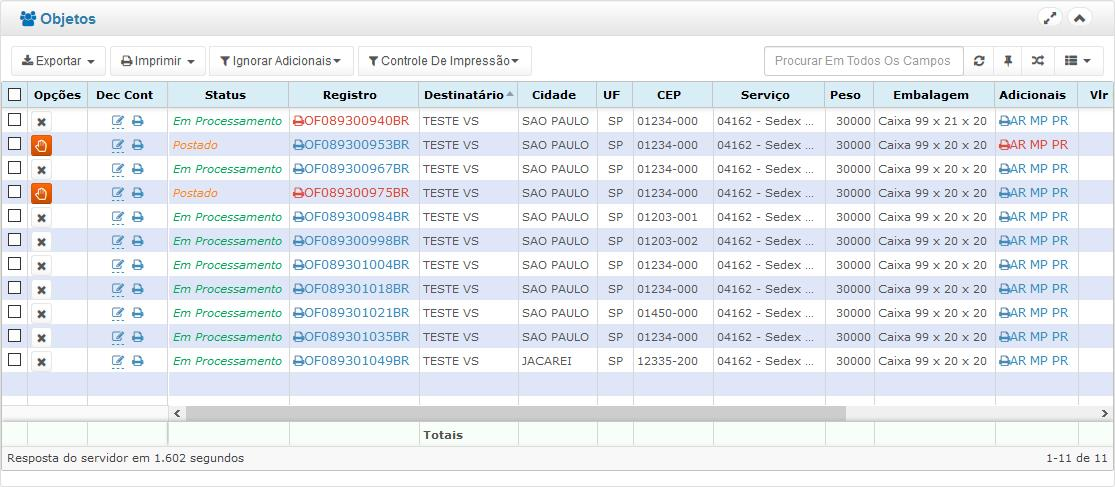Tick the select-all checkbox in the table header

(x=14, y=95)
